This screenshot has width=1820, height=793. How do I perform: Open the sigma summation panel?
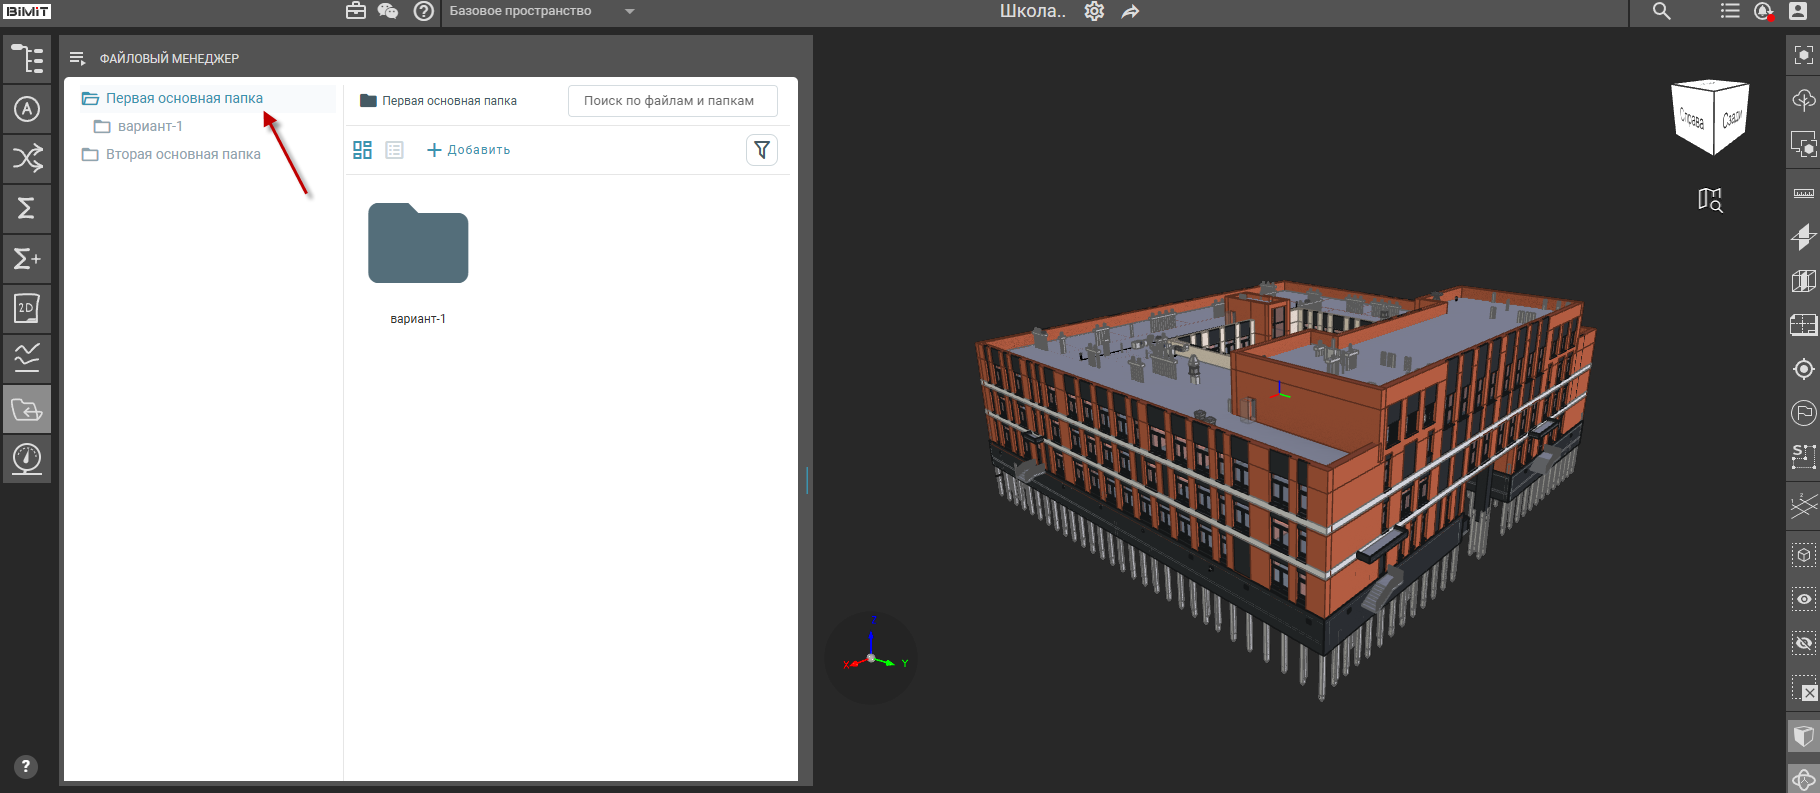pyautogui.click(x=27, y=208)
